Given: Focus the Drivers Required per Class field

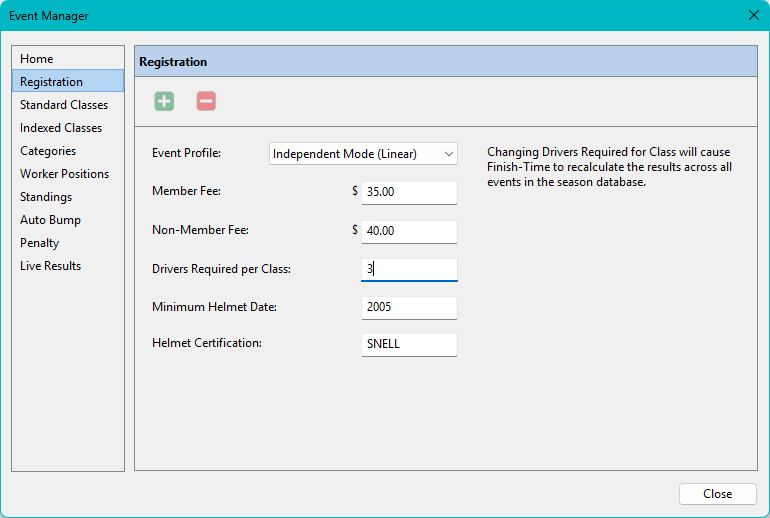Looking at the screenshot, I should coord(409,269).
